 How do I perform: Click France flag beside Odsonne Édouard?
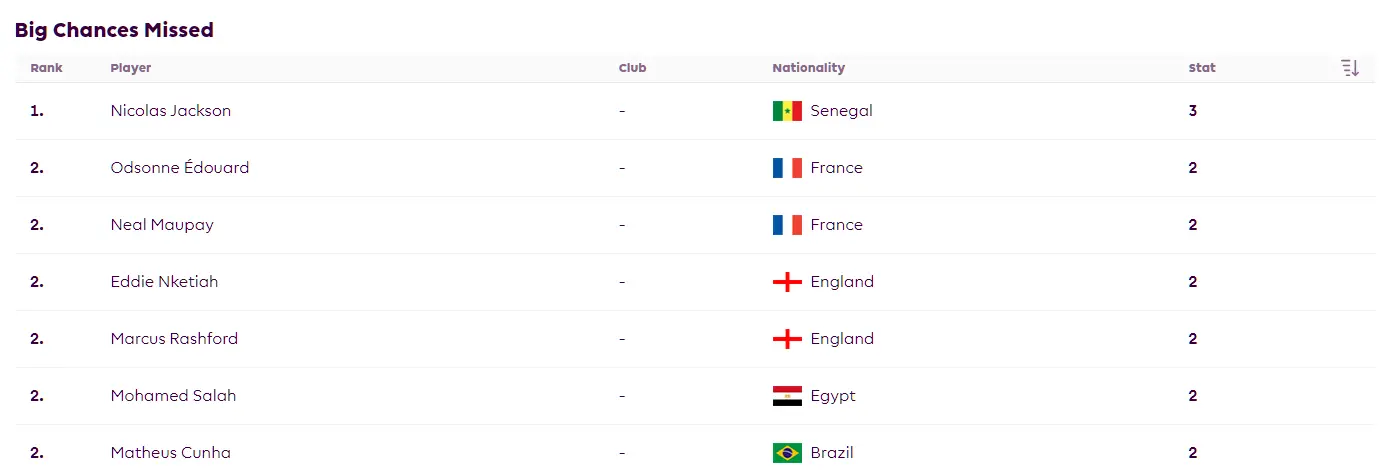787,168
